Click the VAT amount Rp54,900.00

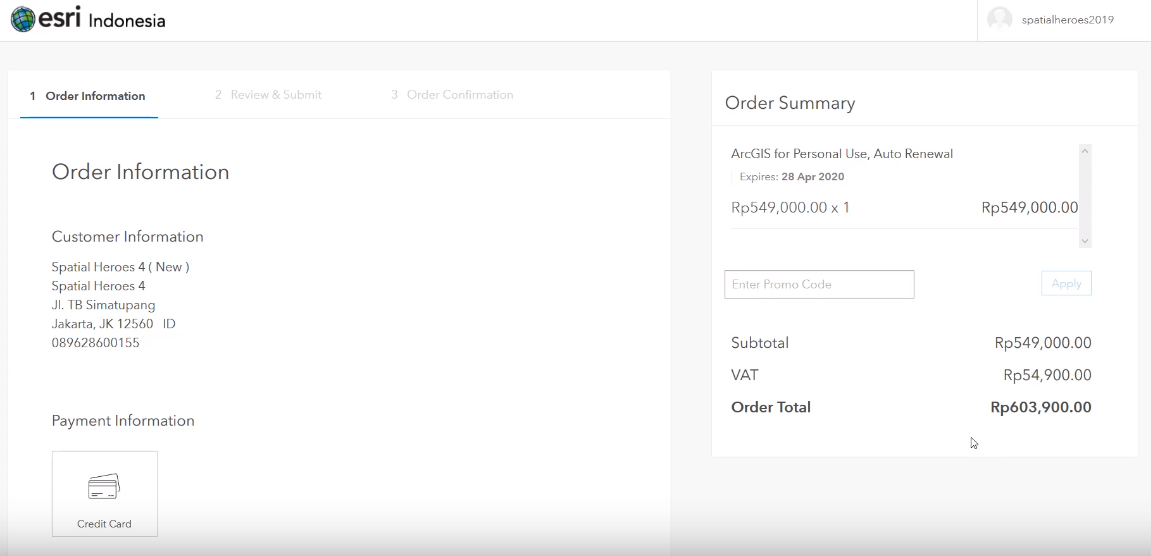1047,375
